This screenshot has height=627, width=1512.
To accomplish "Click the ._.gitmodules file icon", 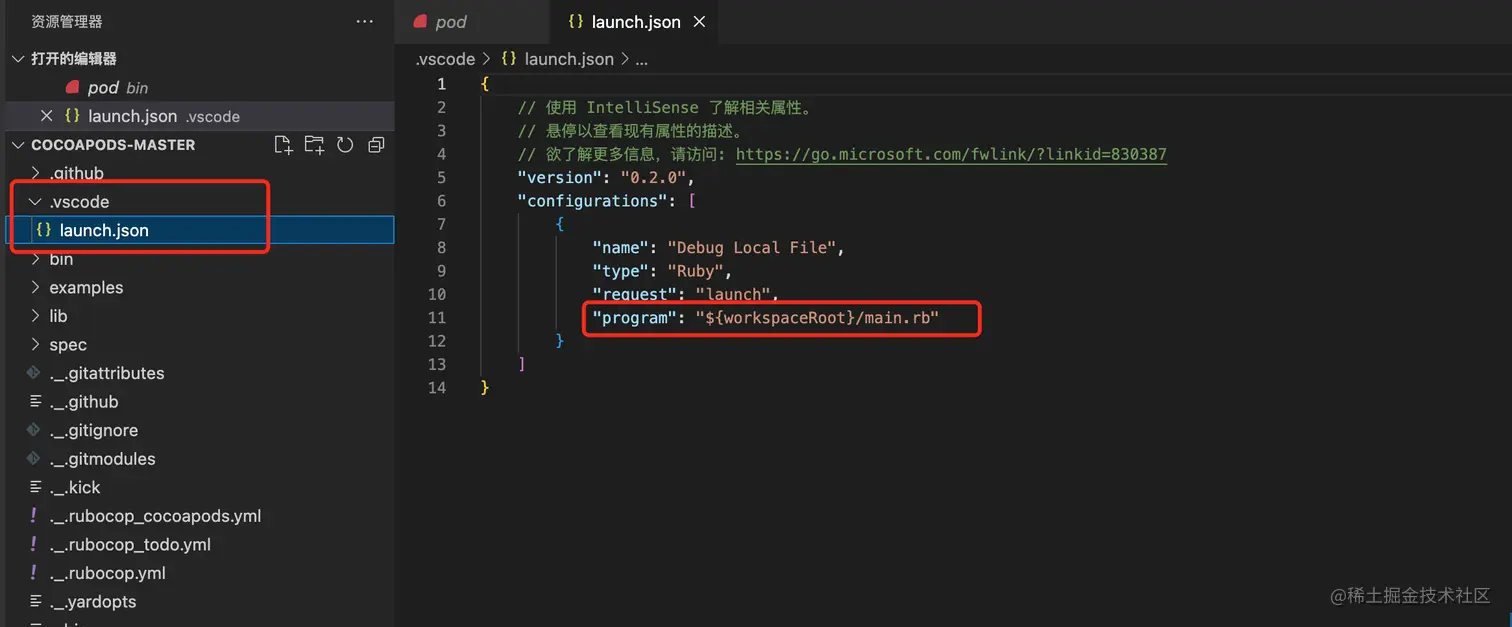I will (x=34, y=459).
